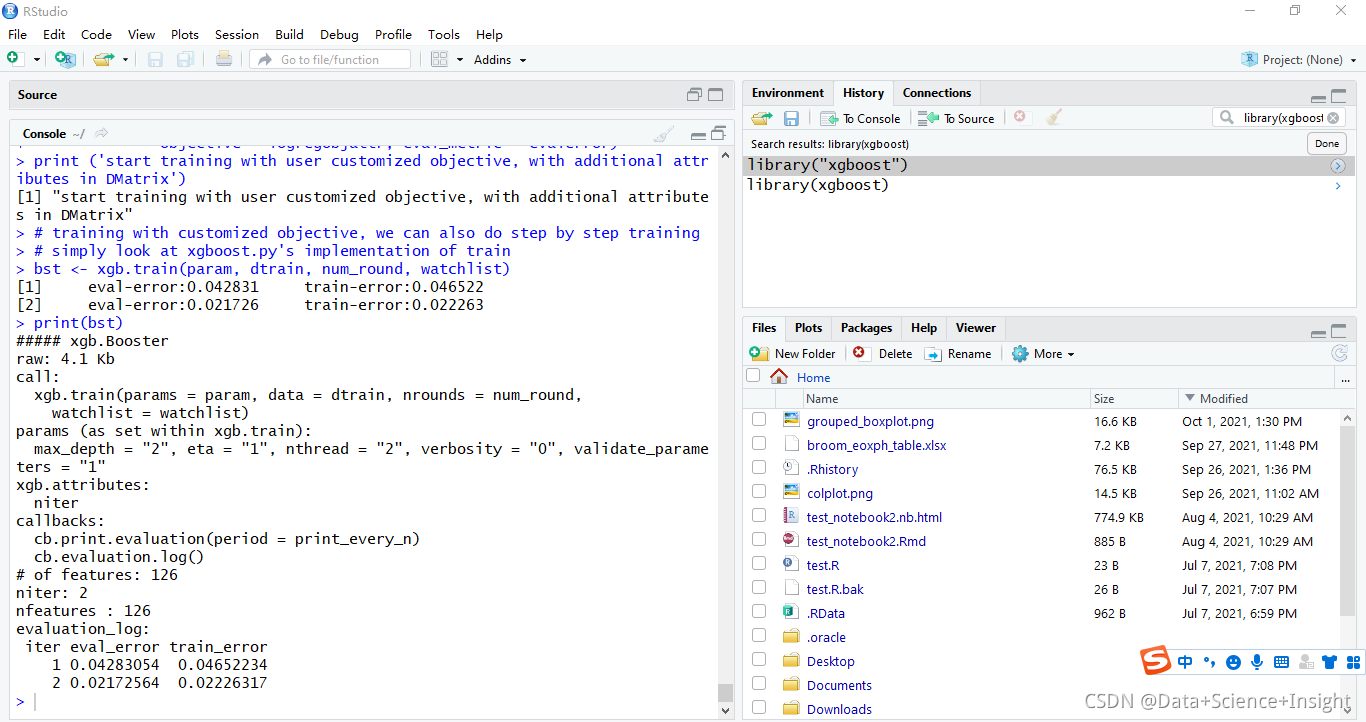Create a new file with the green plus icon
Viewport: 1366px width, 722px height.
pos(15,58)
